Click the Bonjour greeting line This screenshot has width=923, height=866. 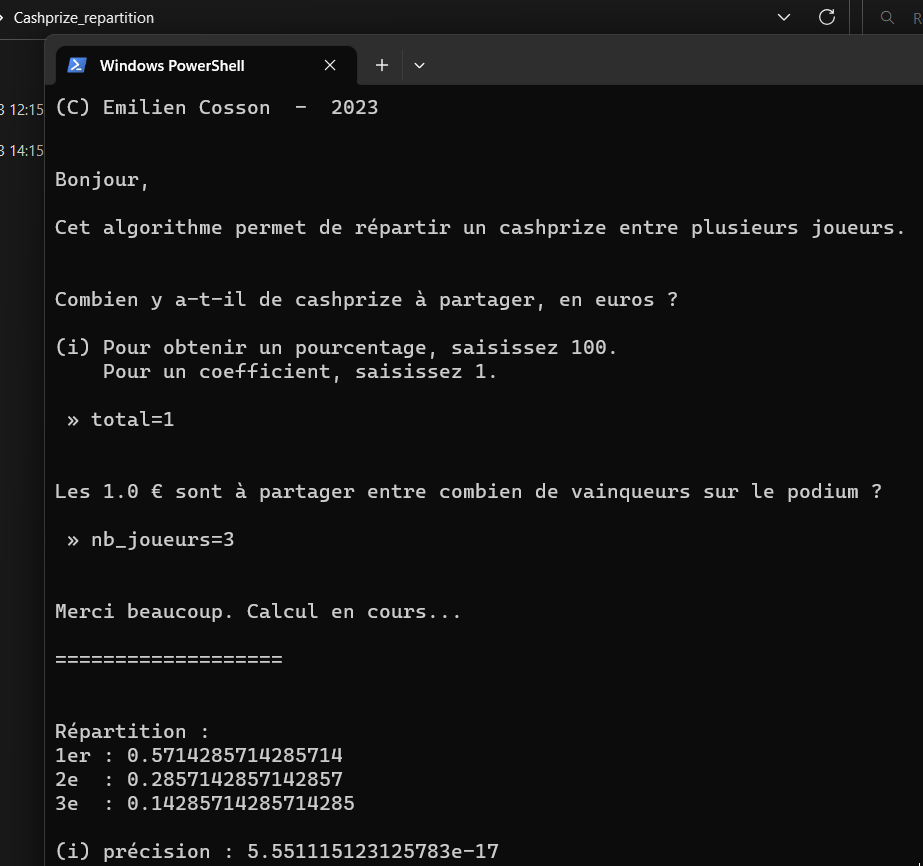100,179
